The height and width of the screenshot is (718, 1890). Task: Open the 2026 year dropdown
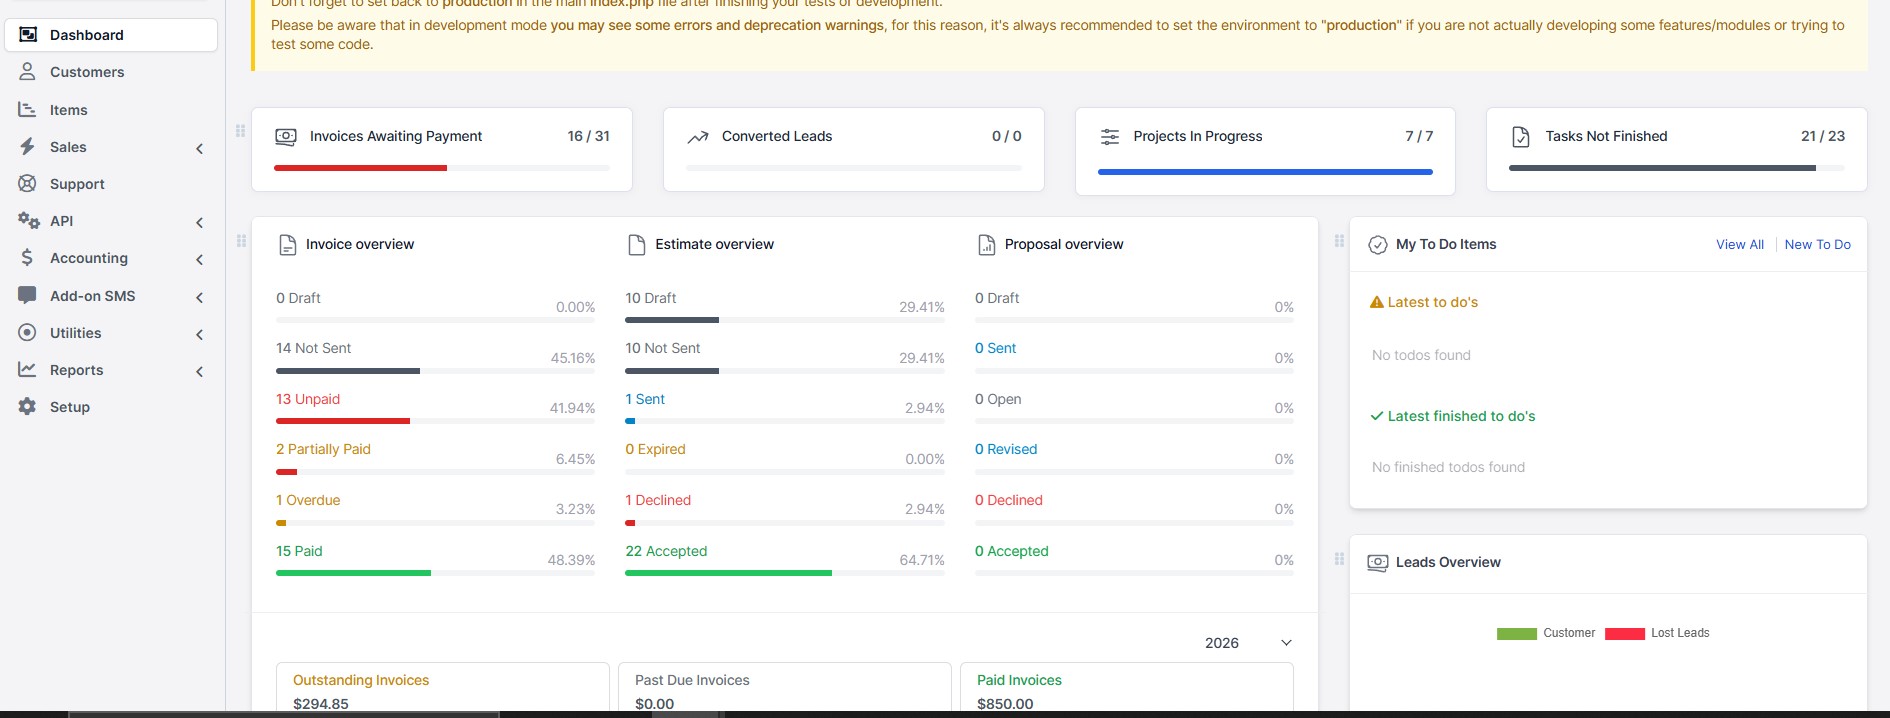tap(1248, 643)
